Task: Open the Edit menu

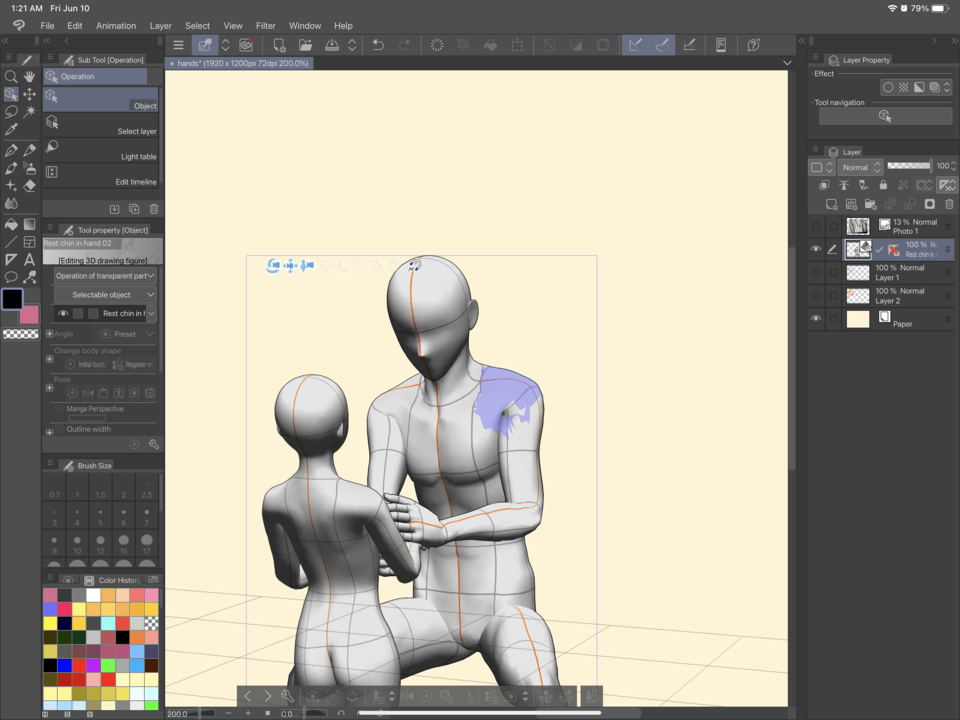Action: point(75,26)
